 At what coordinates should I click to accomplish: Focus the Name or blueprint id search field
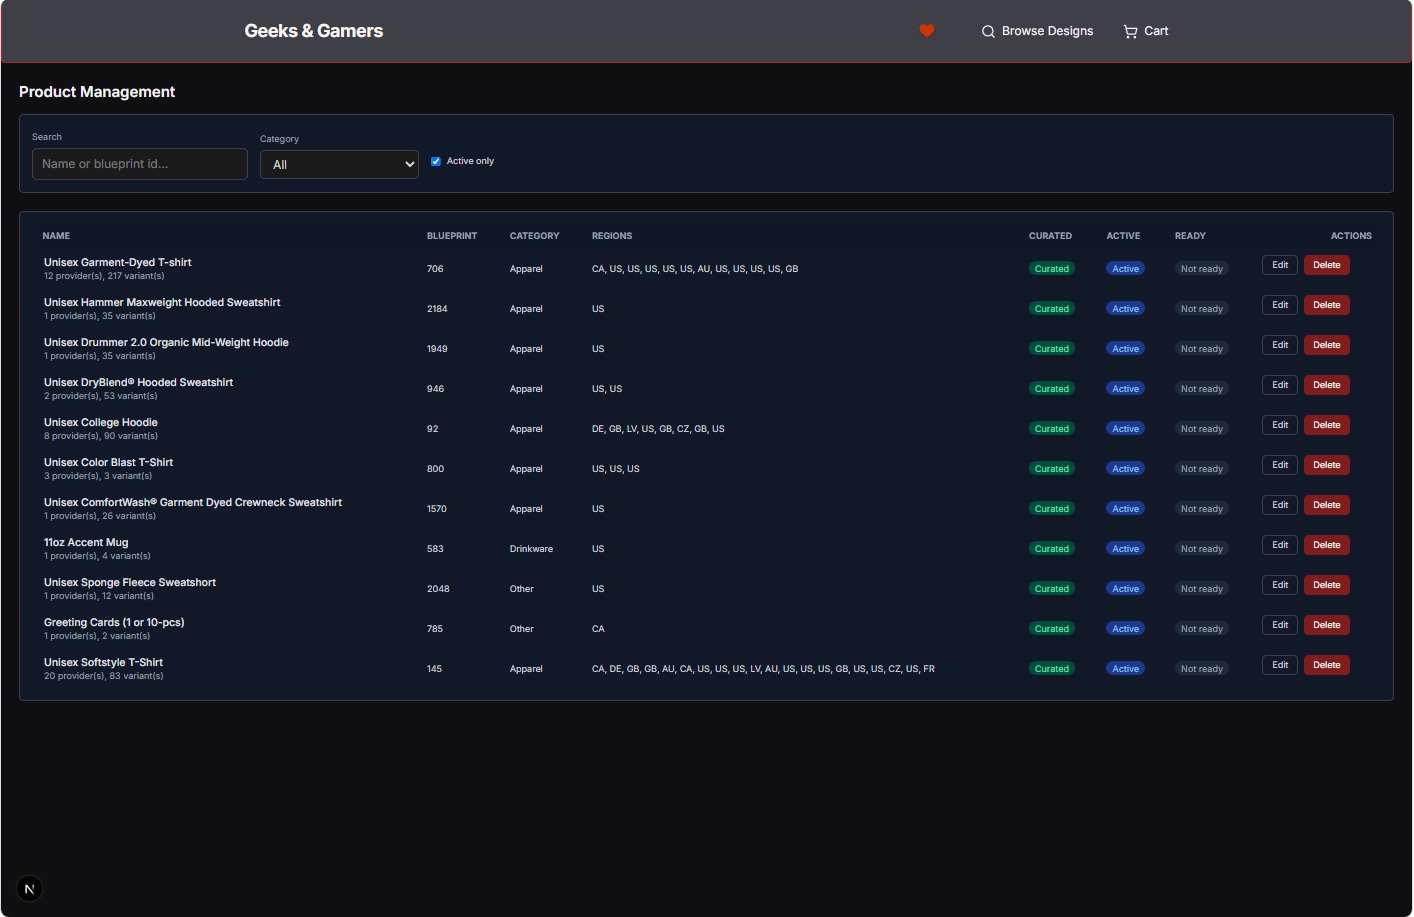[x=140, y=164]
